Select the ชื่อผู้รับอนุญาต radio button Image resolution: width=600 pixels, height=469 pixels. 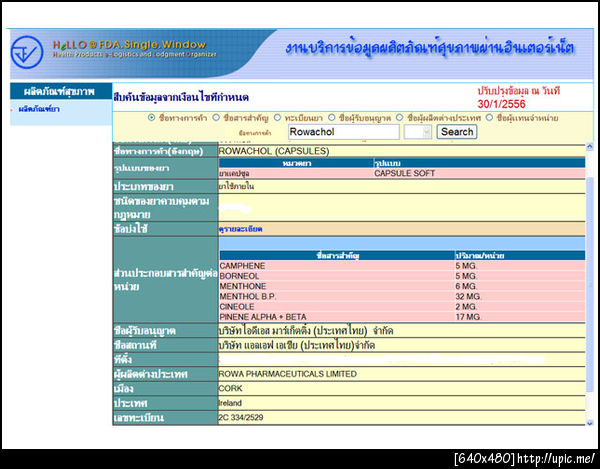click(331, 118)
